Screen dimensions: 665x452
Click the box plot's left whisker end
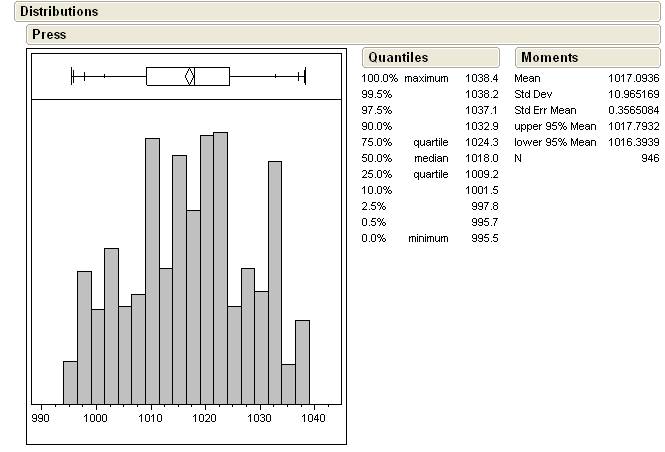[x=72, y=76]
